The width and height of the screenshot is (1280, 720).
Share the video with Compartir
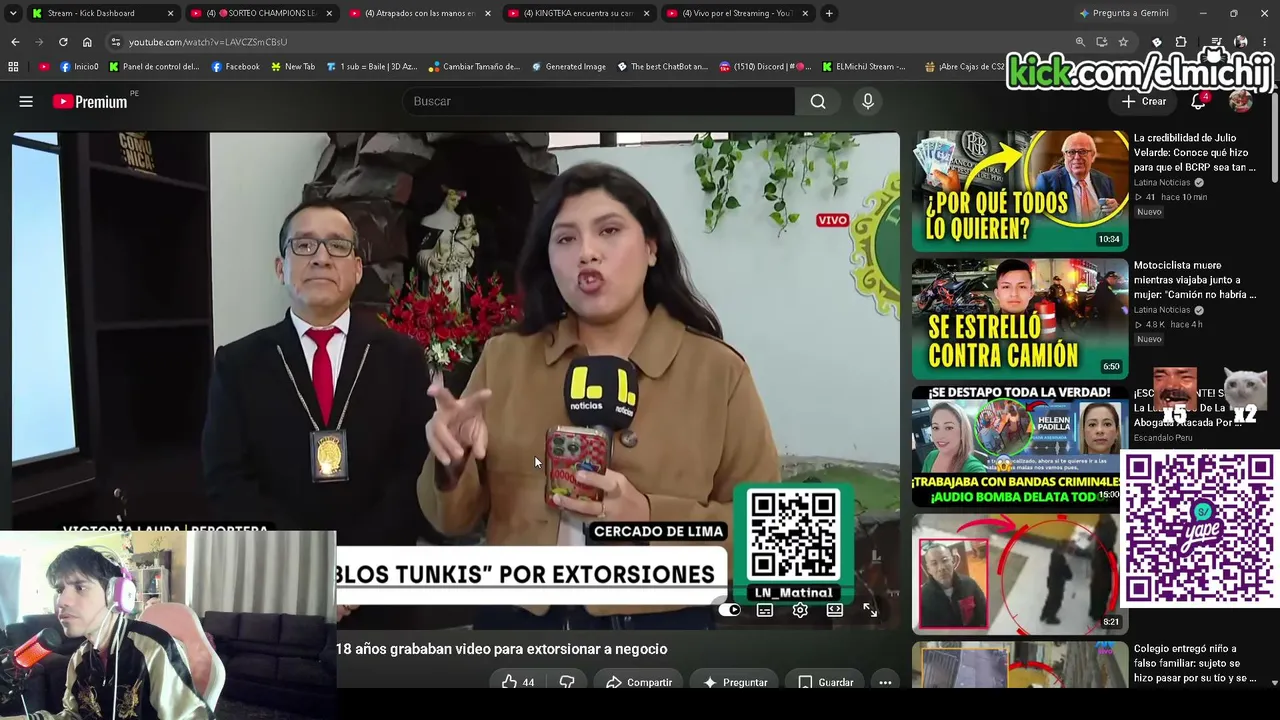coord(639,682)
